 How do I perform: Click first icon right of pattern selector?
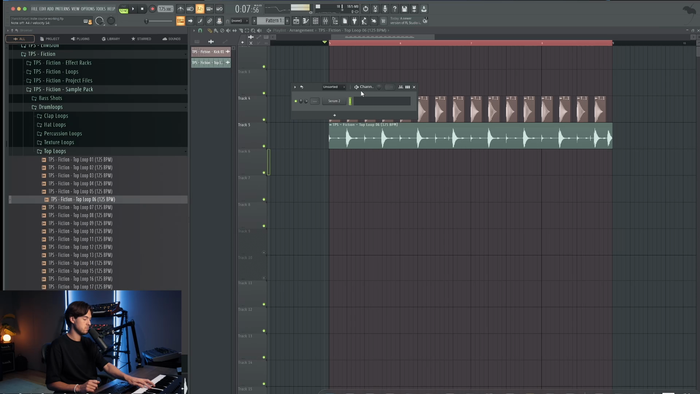tap(296, 21)
